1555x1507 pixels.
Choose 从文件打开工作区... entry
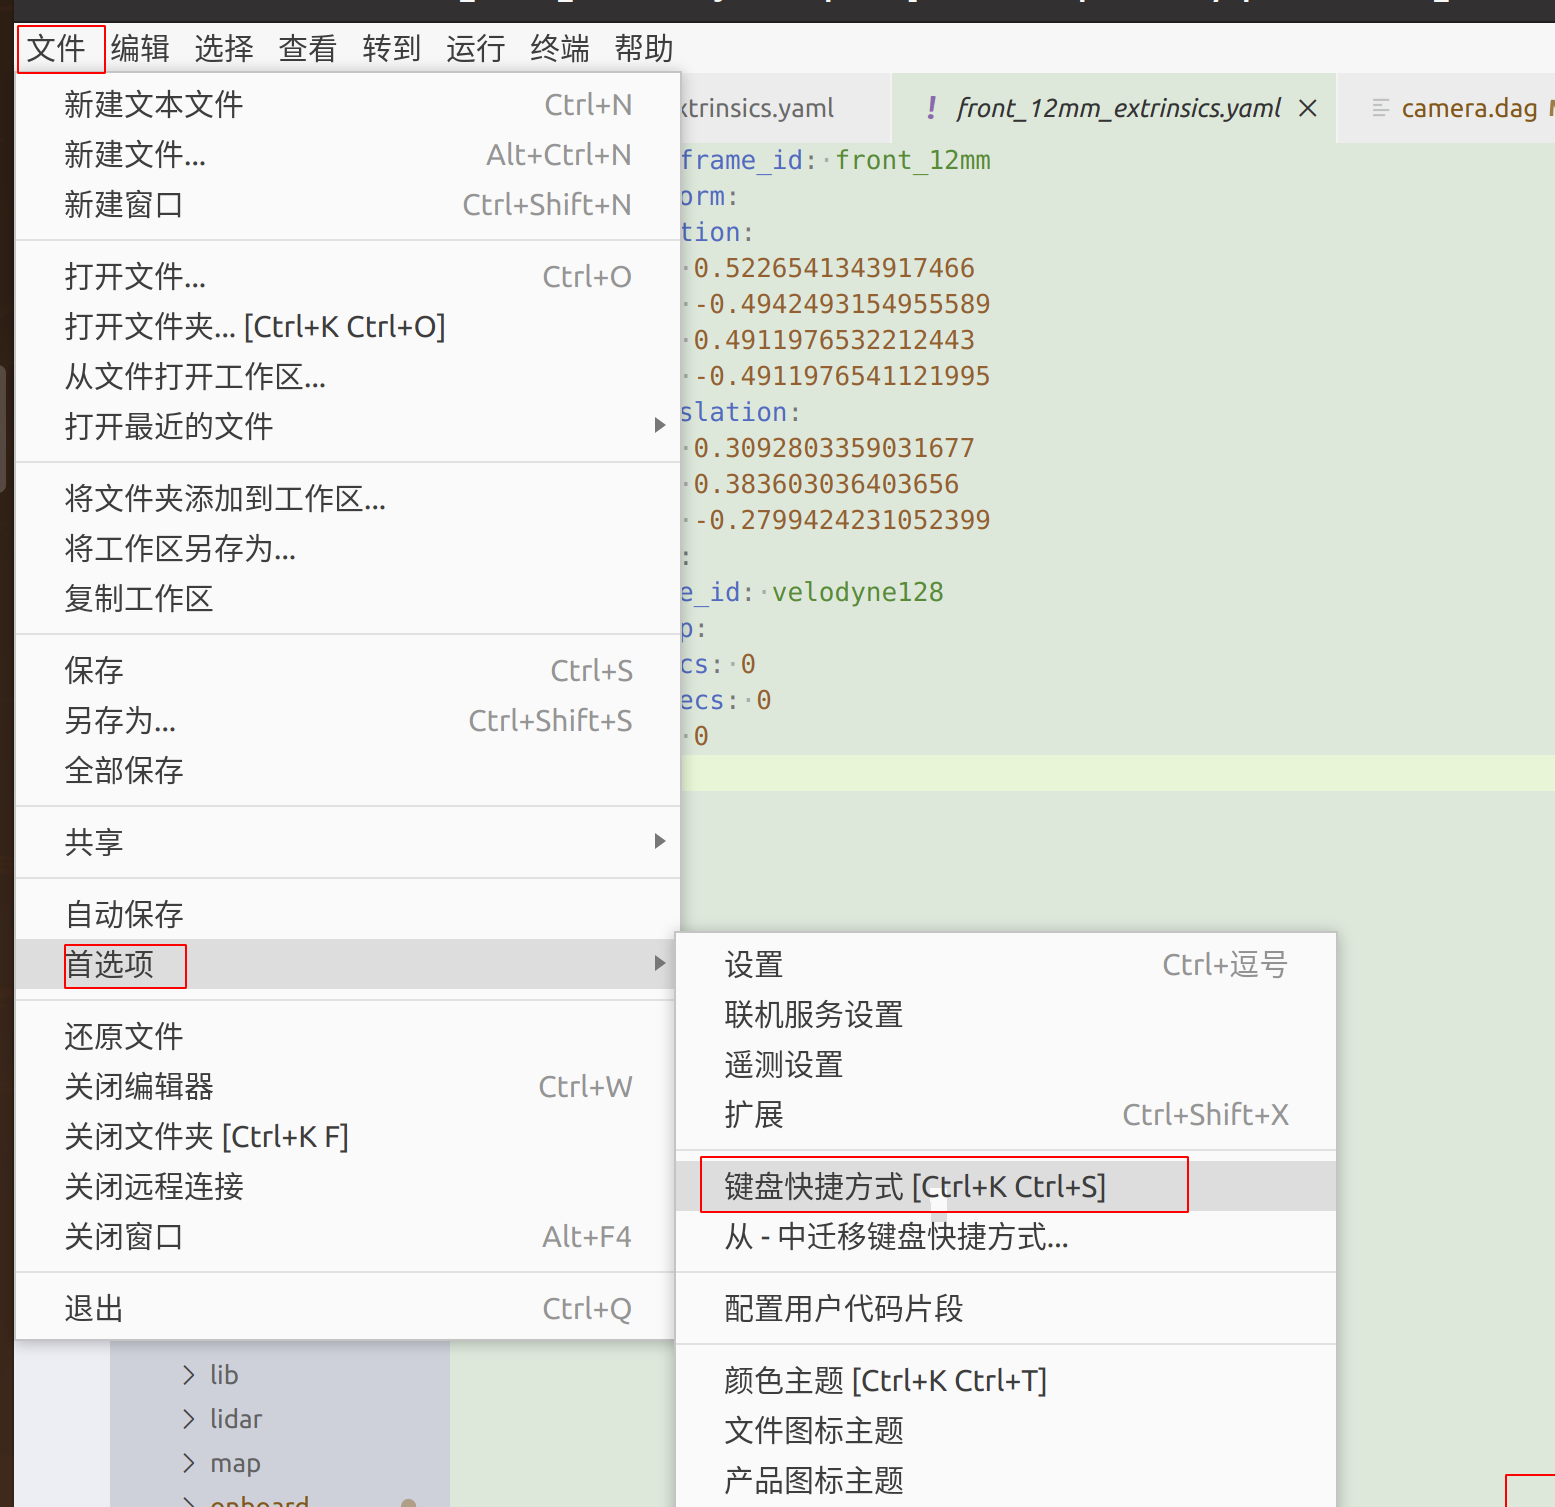tap(348, 376)
